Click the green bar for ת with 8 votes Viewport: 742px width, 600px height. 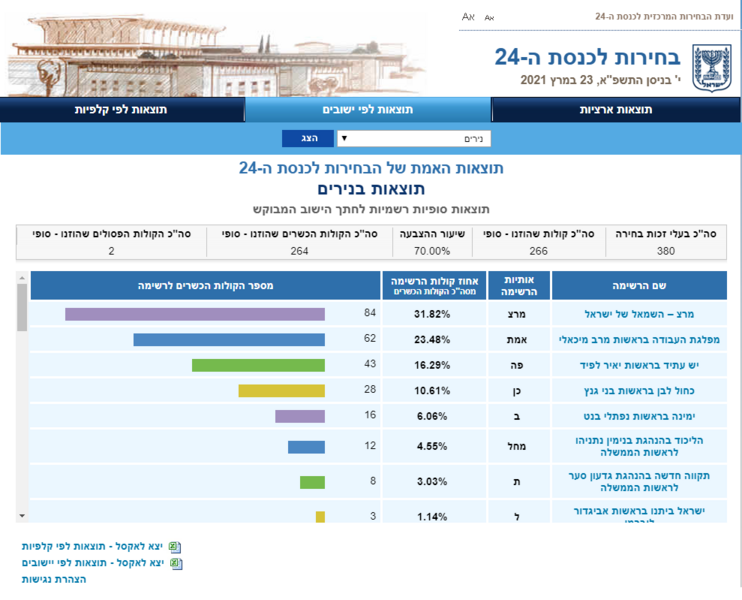[x=312, y=482]
